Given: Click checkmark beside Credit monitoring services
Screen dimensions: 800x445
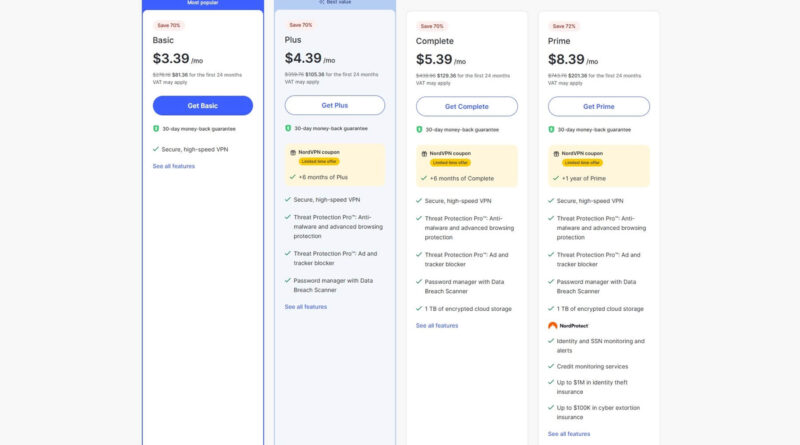Looking at the screenshot, I should [x=551, y=366].
